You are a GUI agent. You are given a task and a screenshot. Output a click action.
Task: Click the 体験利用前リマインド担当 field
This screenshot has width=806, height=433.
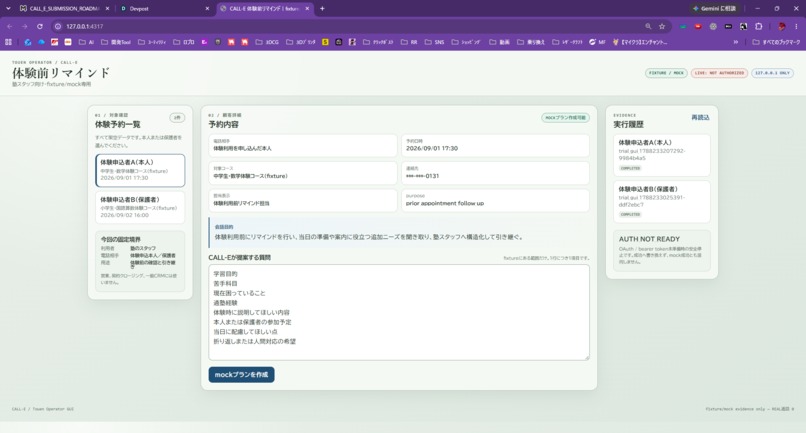[x=303, y=201]
